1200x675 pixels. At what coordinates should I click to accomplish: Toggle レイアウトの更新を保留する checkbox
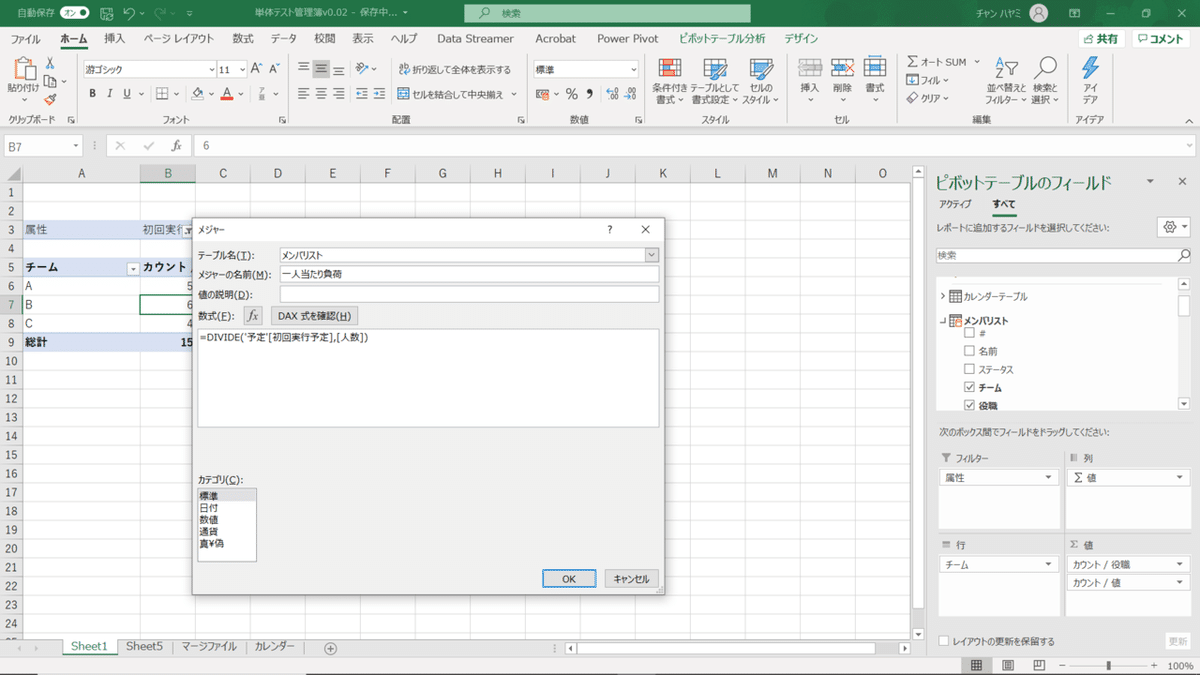tap(944, 641)
